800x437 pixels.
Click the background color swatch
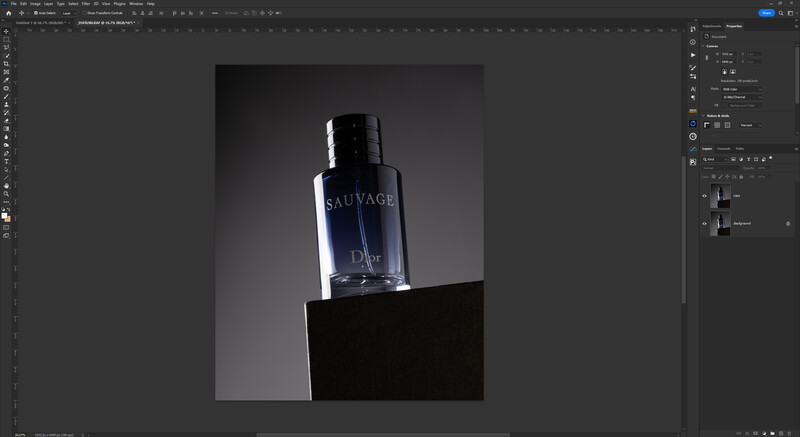point(9,219)
